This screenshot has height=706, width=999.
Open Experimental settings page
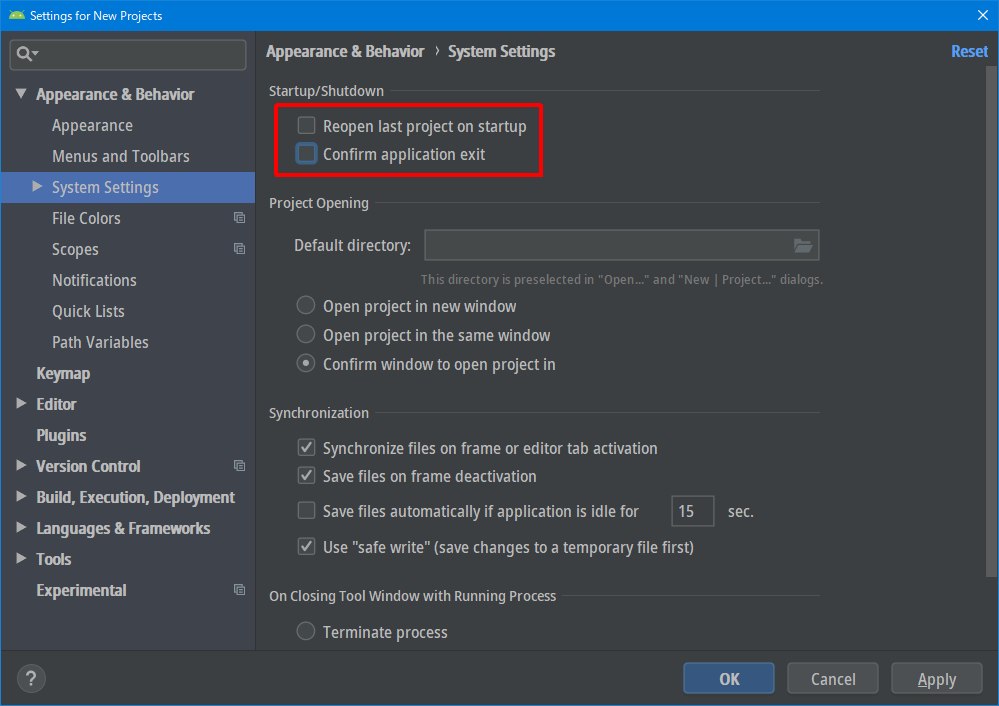[81, 591]
